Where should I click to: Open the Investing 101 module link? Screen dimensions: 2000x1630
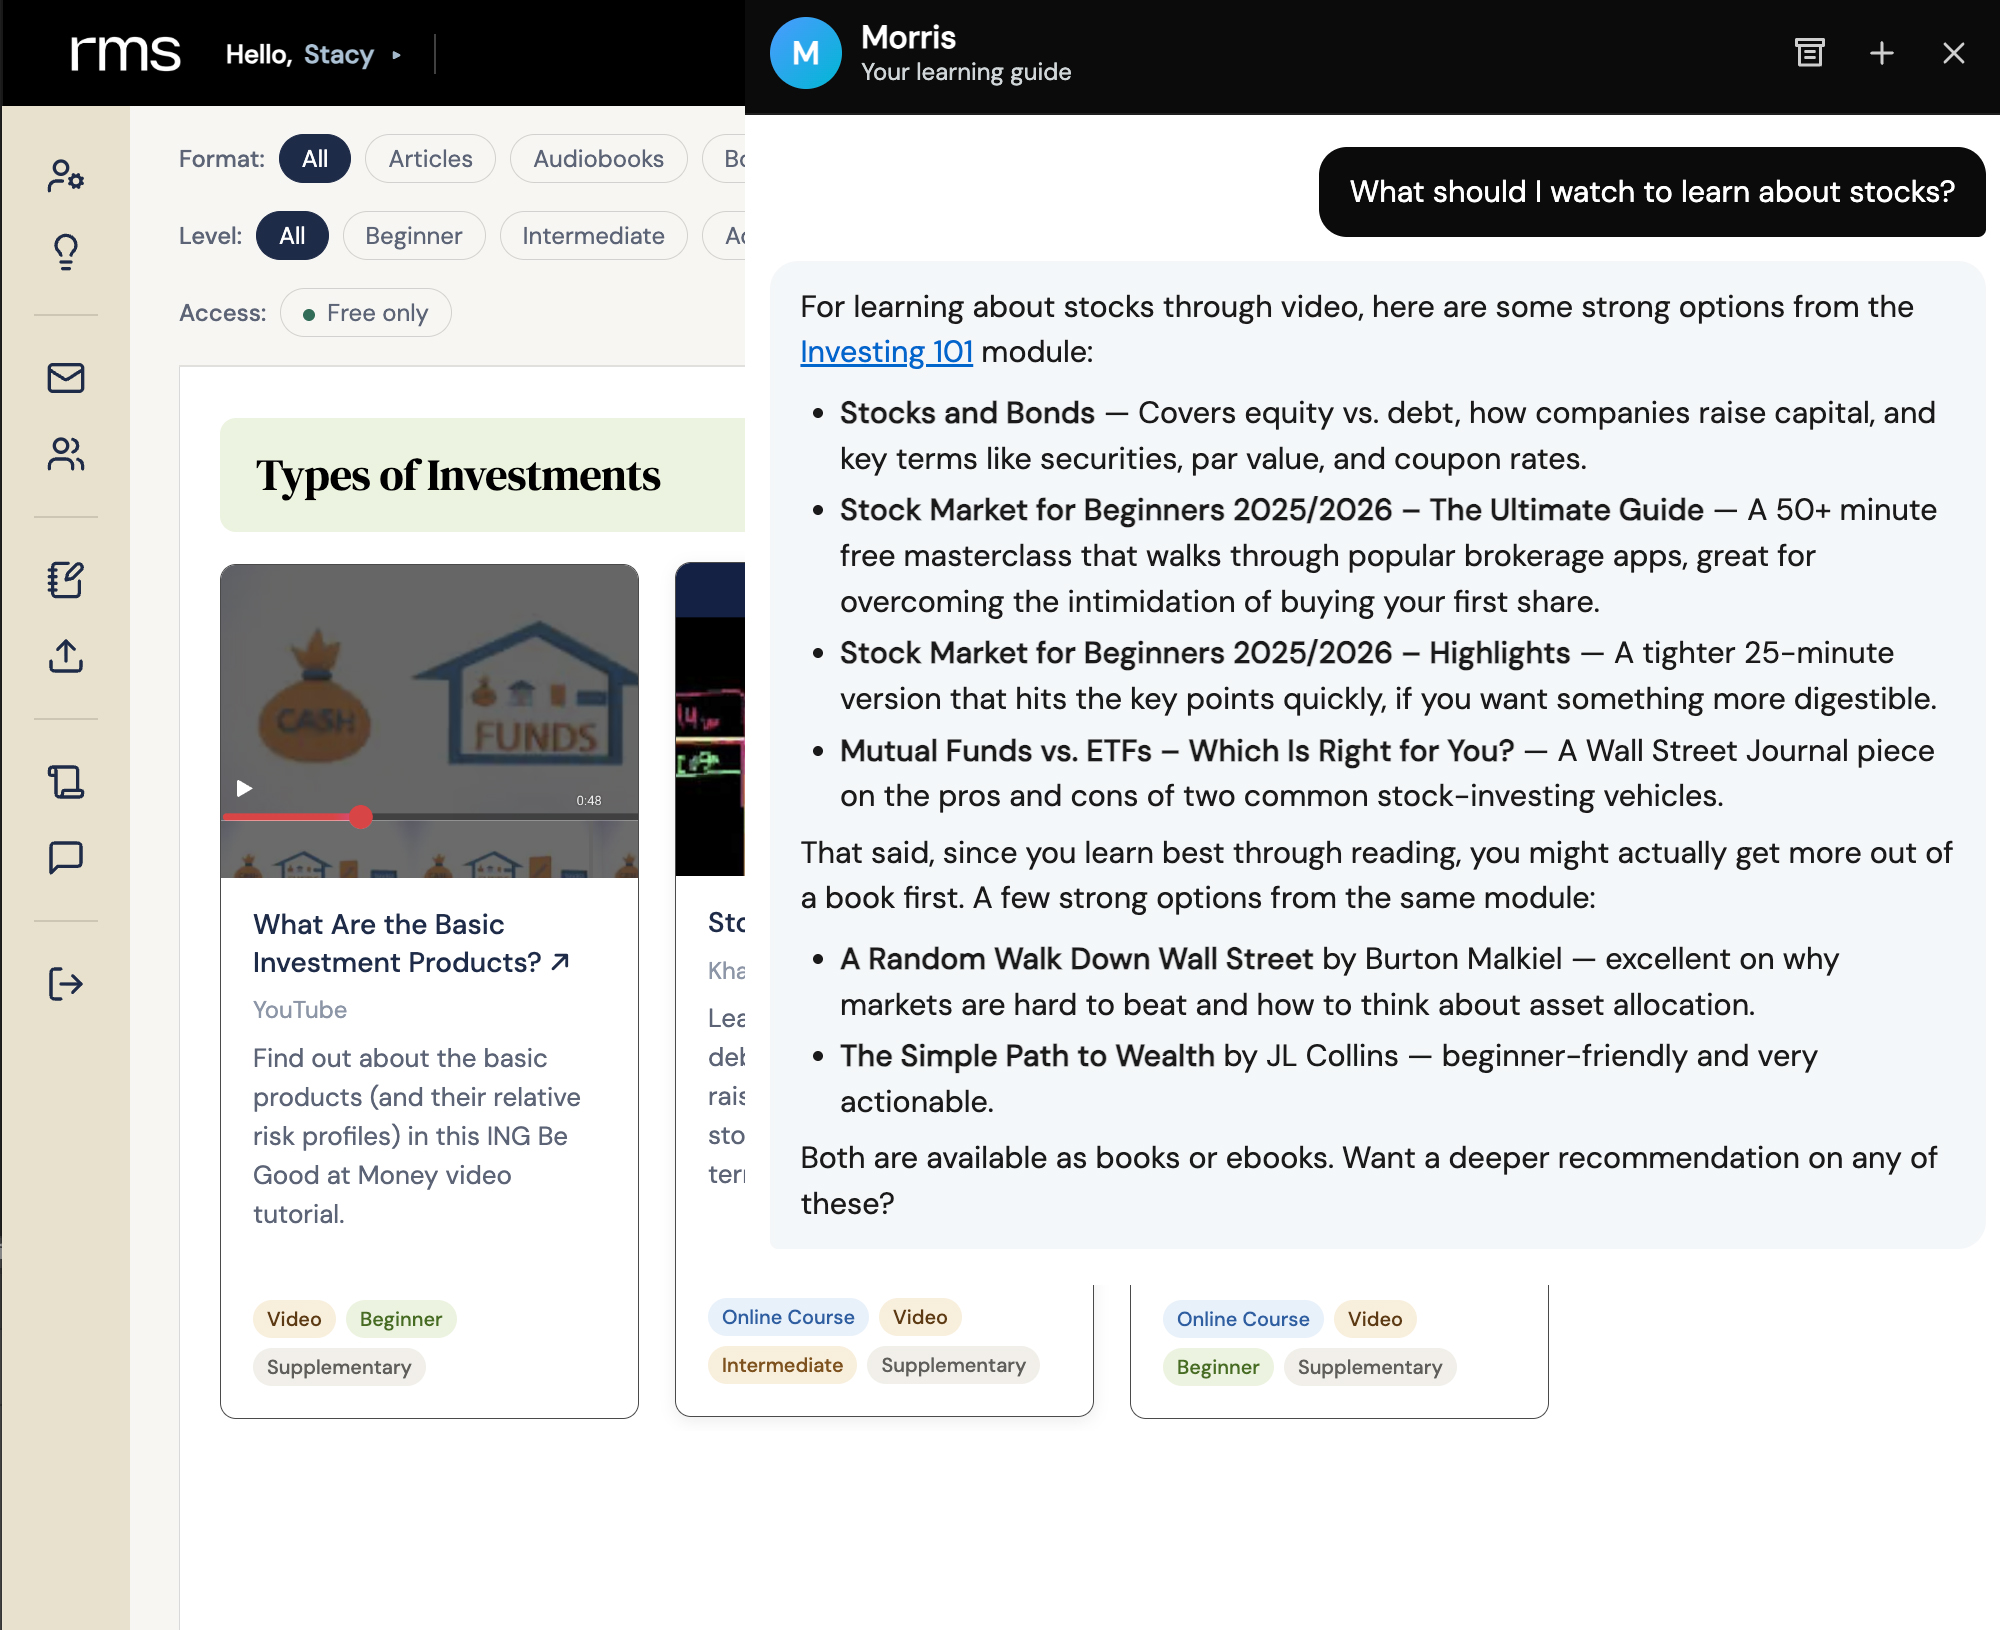pos(886,352)
